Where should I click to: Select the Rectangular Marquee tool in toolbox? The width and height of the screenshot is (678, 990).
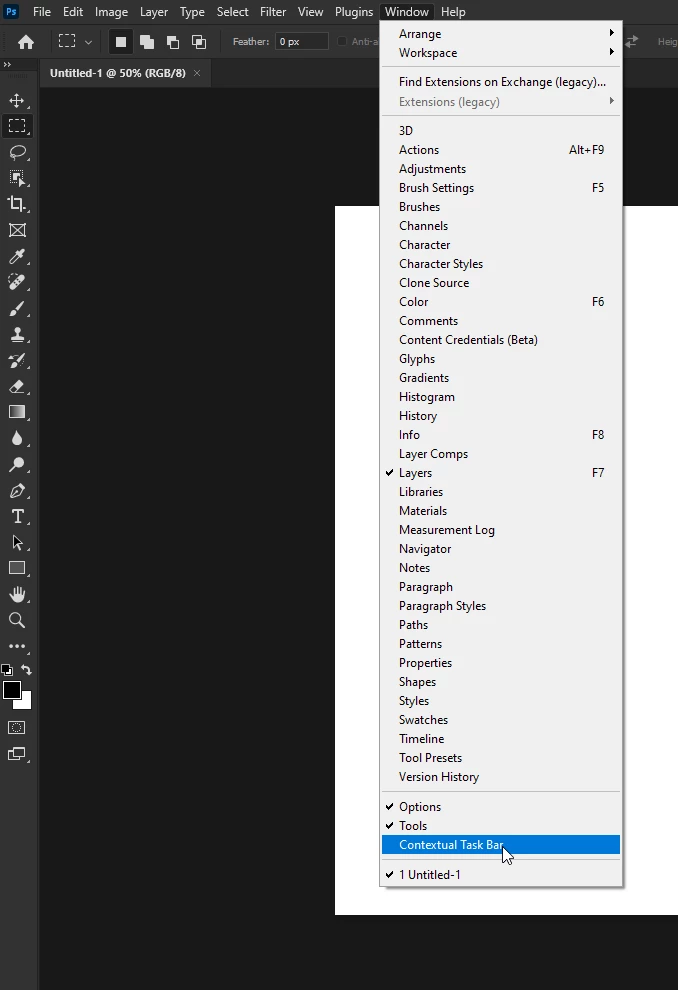tap(17, 126)
